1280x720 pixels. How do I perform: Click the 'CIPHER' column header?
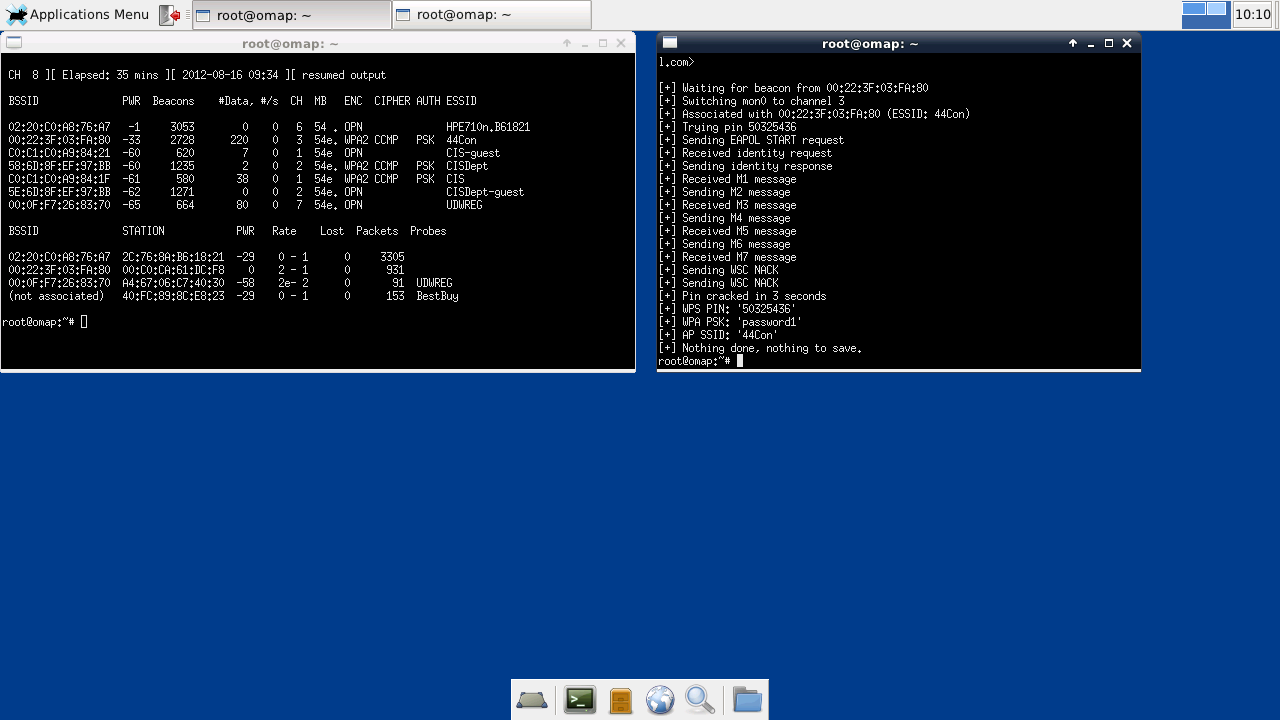click(392, 101)
